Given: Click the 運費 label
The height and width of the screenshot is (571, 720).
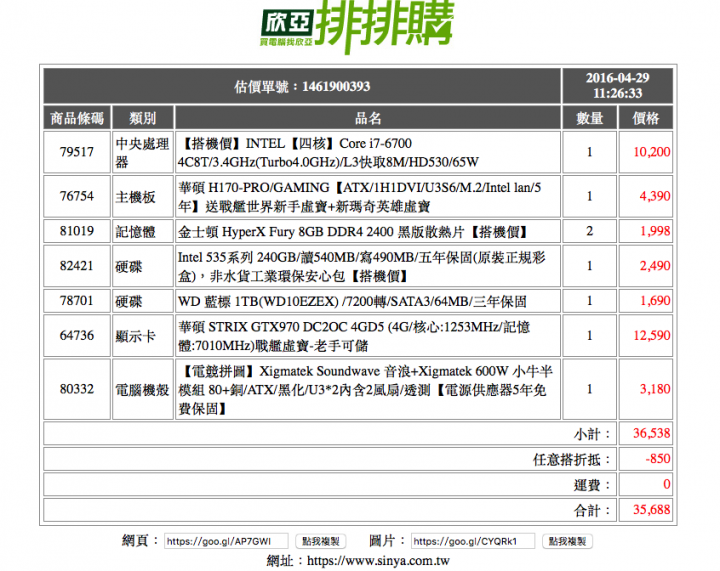Looking at the screenshot, I should point(592,485).
